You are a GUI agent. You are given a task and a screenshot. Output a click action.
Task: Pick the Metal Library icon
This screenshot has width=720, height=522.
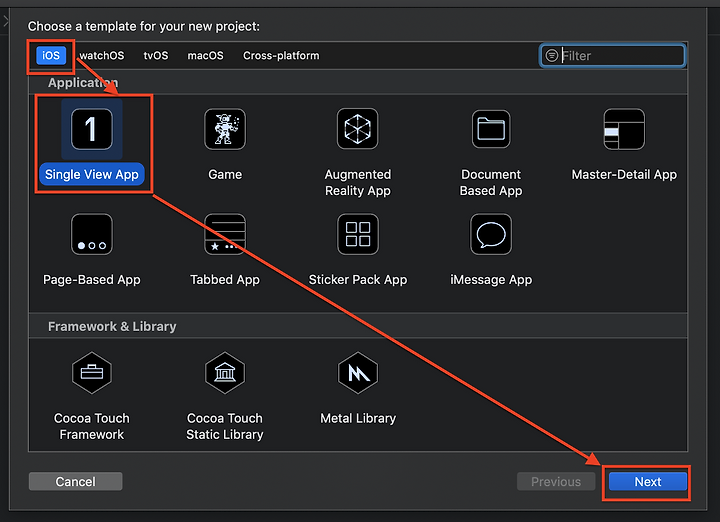tap(358, 373)
